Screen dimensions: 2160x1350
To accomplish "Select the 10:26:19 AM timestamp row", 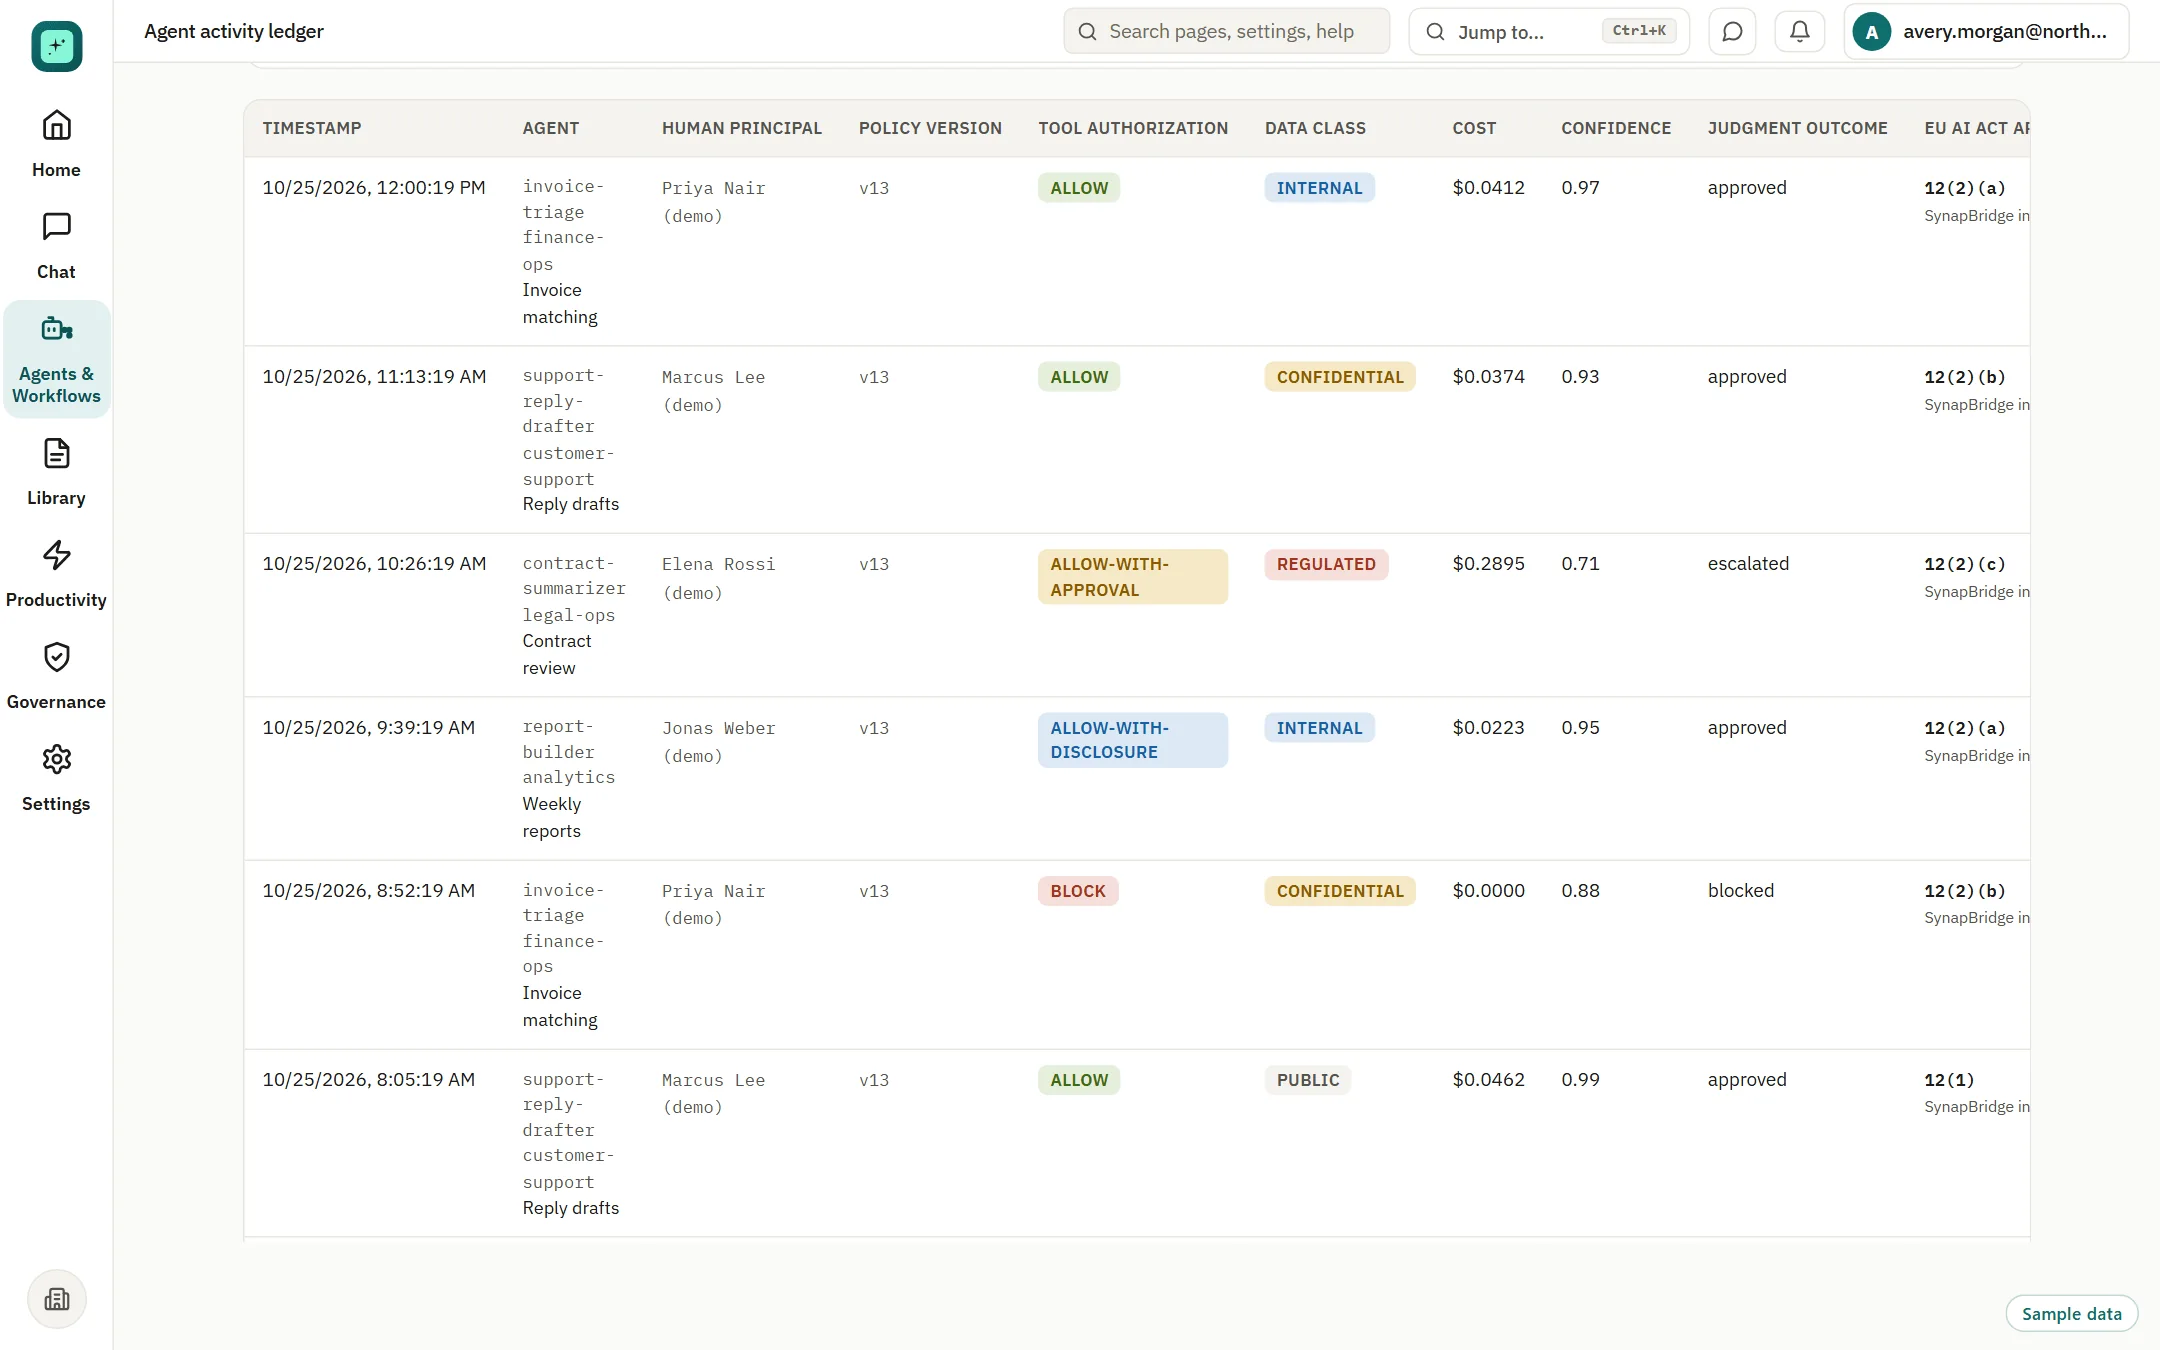I will point(1137,615).
